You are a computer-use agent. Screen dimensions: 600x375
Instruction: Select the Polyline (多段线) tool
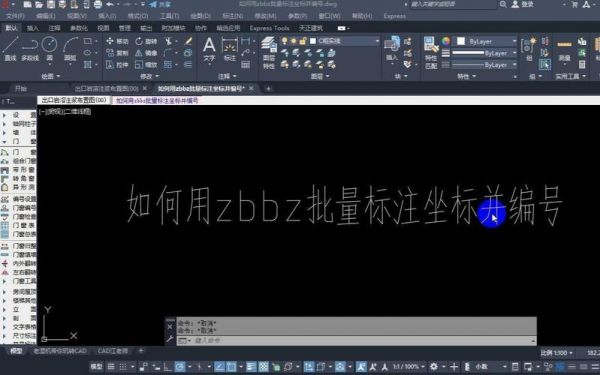click(x=30, y=49)
